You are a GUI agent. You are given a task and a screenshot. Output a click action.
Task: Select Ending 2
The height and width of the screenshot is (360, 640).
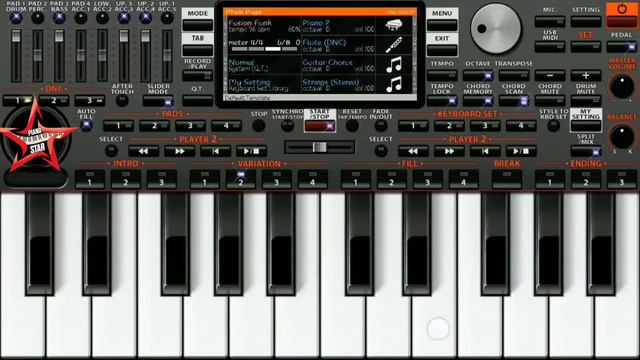tap(586, 179)
